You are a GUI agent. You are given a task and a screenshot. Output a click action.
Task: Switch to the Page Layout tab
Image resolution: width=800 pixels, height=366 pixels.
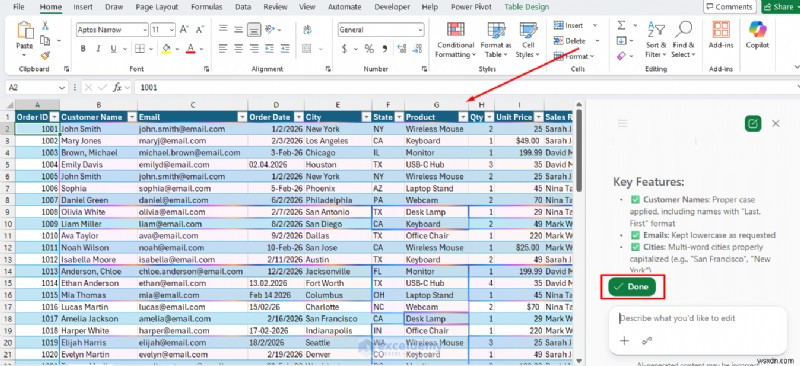157,7
